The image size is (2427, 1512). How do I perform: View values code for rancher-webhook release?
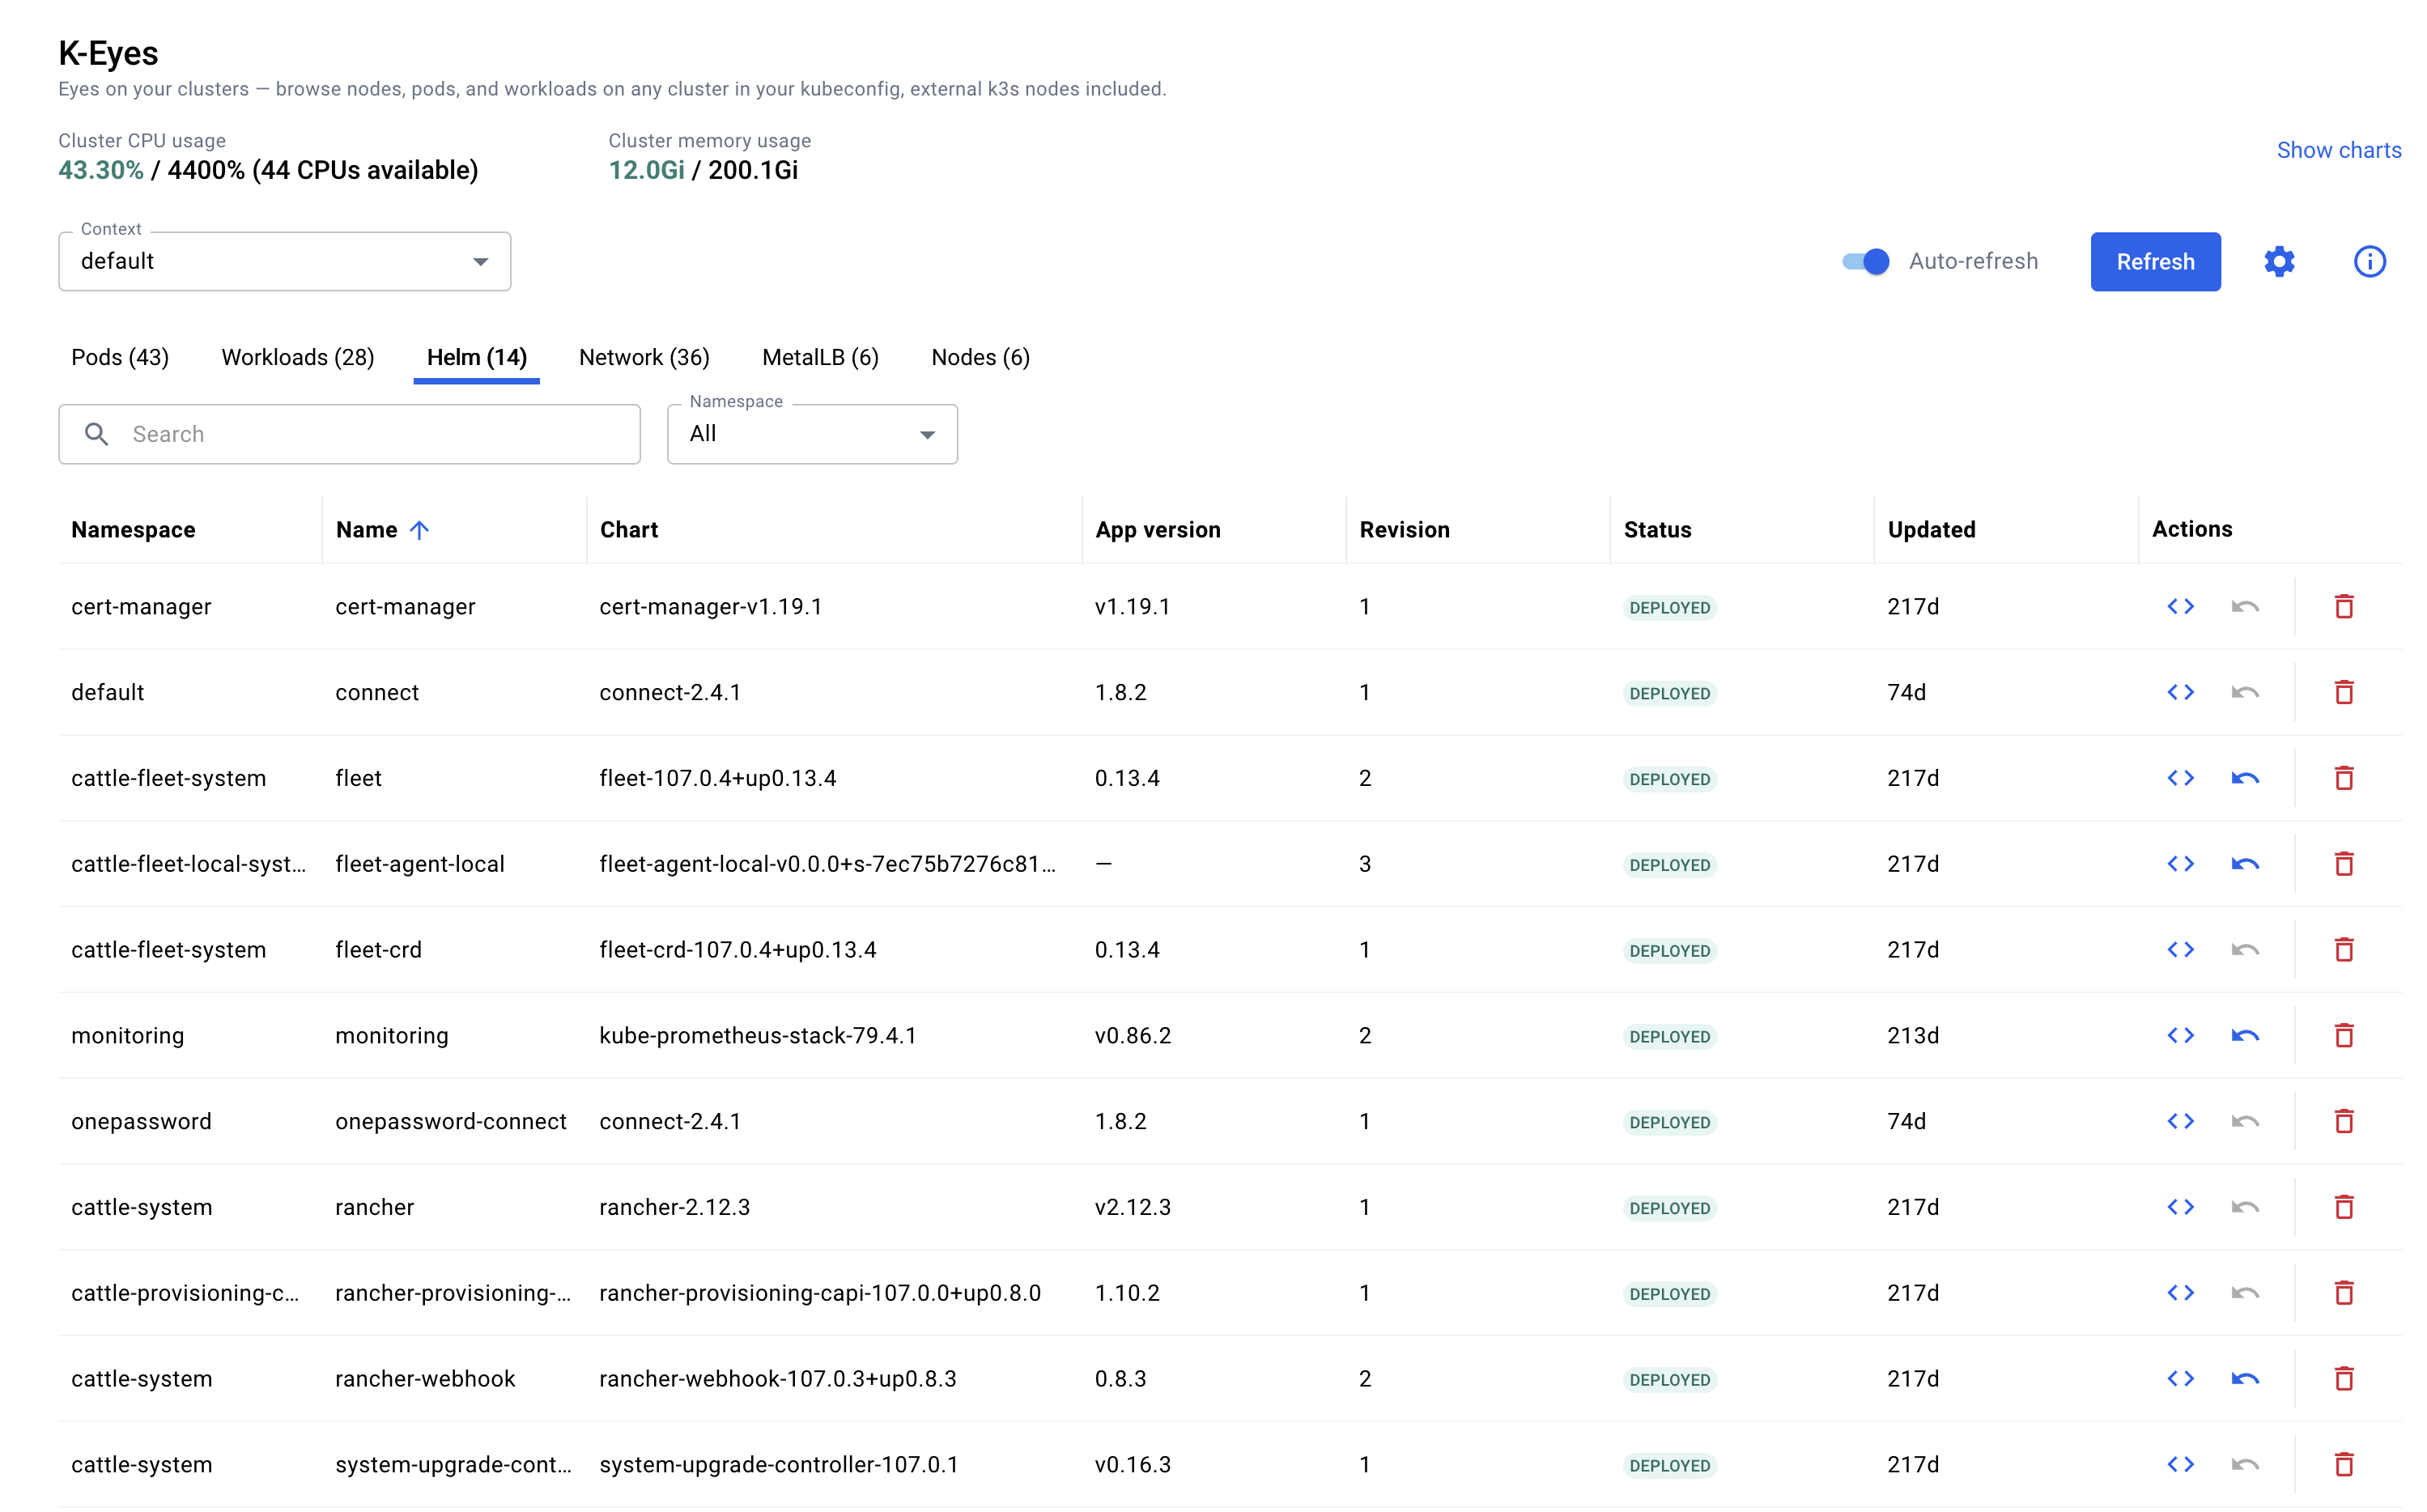tap(2180, 1379)
